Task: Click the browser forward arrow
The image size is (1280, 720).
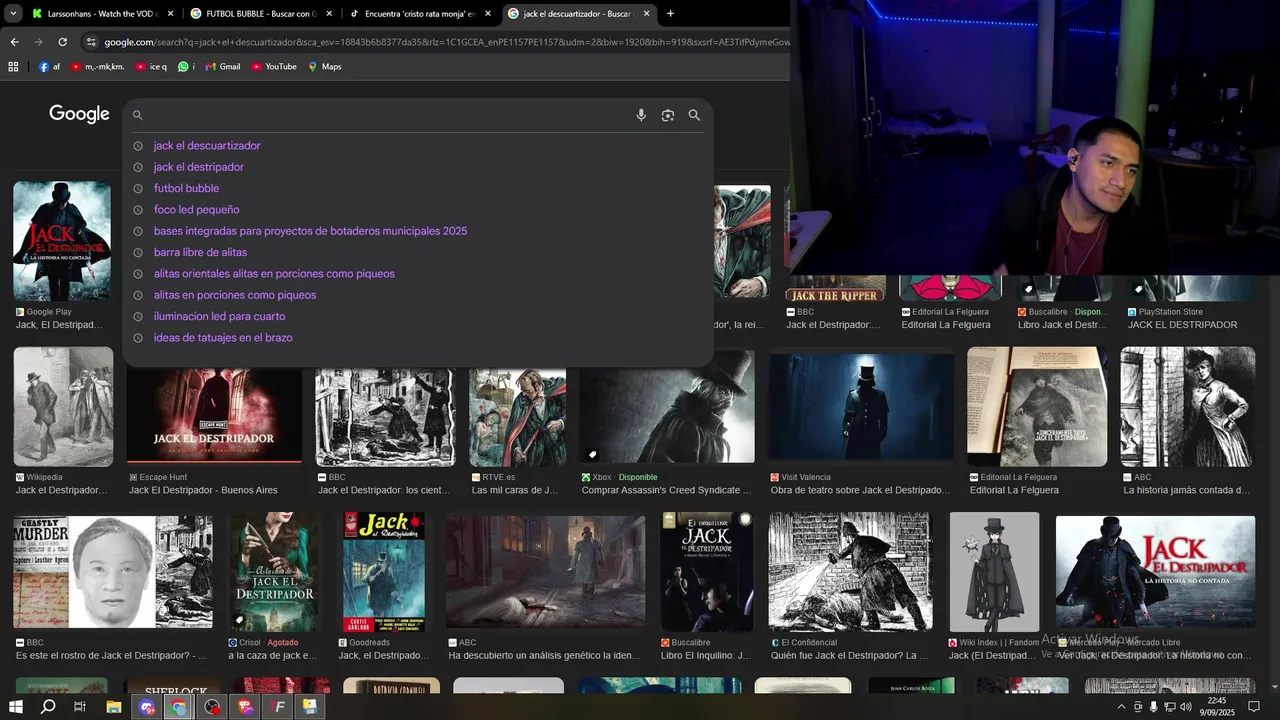Action: pos(38,42)
